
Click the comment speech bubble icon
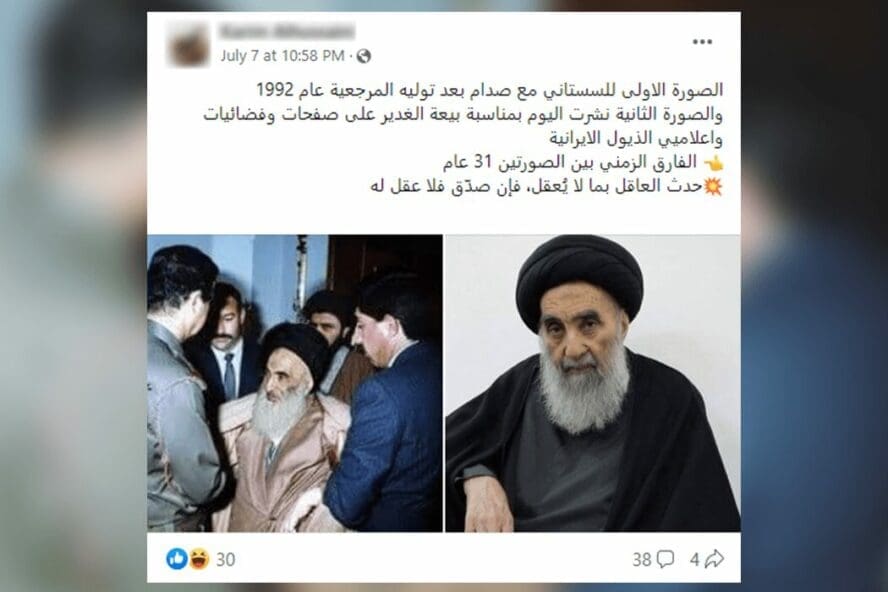(x=665, y=559)
